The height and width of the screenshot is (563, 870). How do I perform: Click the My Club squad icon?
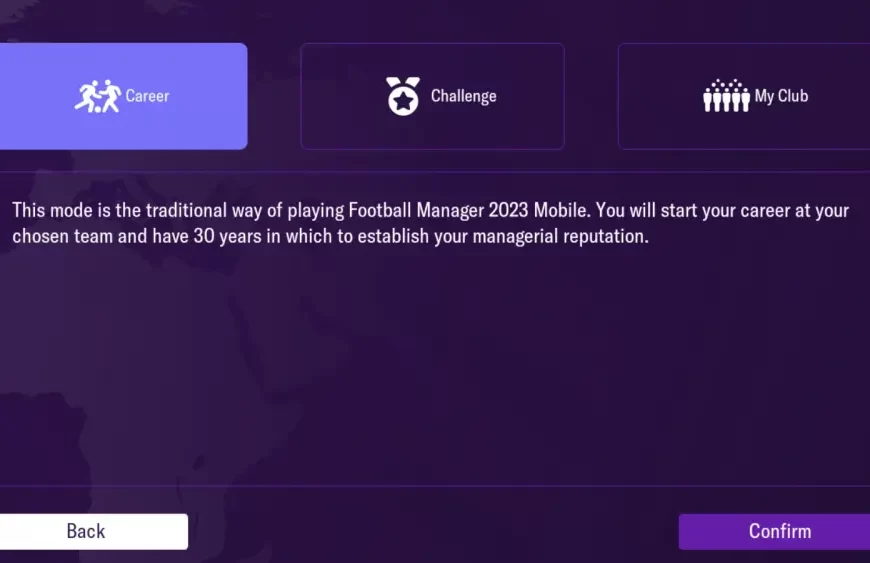pyautogui.click(x=726, y=96)
